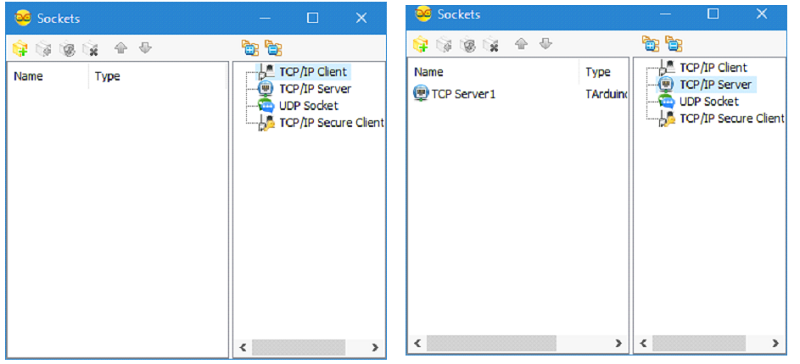Click the add socket icon in right Sockets window
Image resolution: width=800 pixels, height=364 pixels.
point(420,44)
